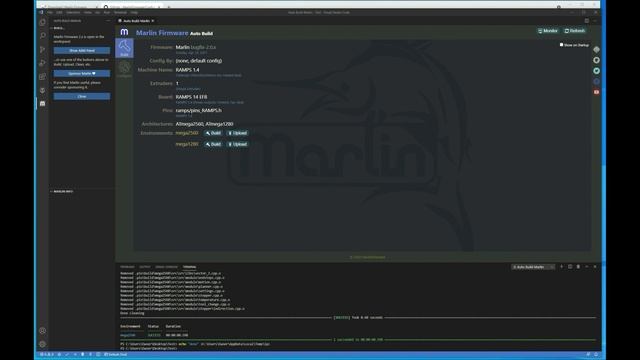640x360 pixels.
Task: Open the YouTube icon link
Action: [x=596, y=92]
